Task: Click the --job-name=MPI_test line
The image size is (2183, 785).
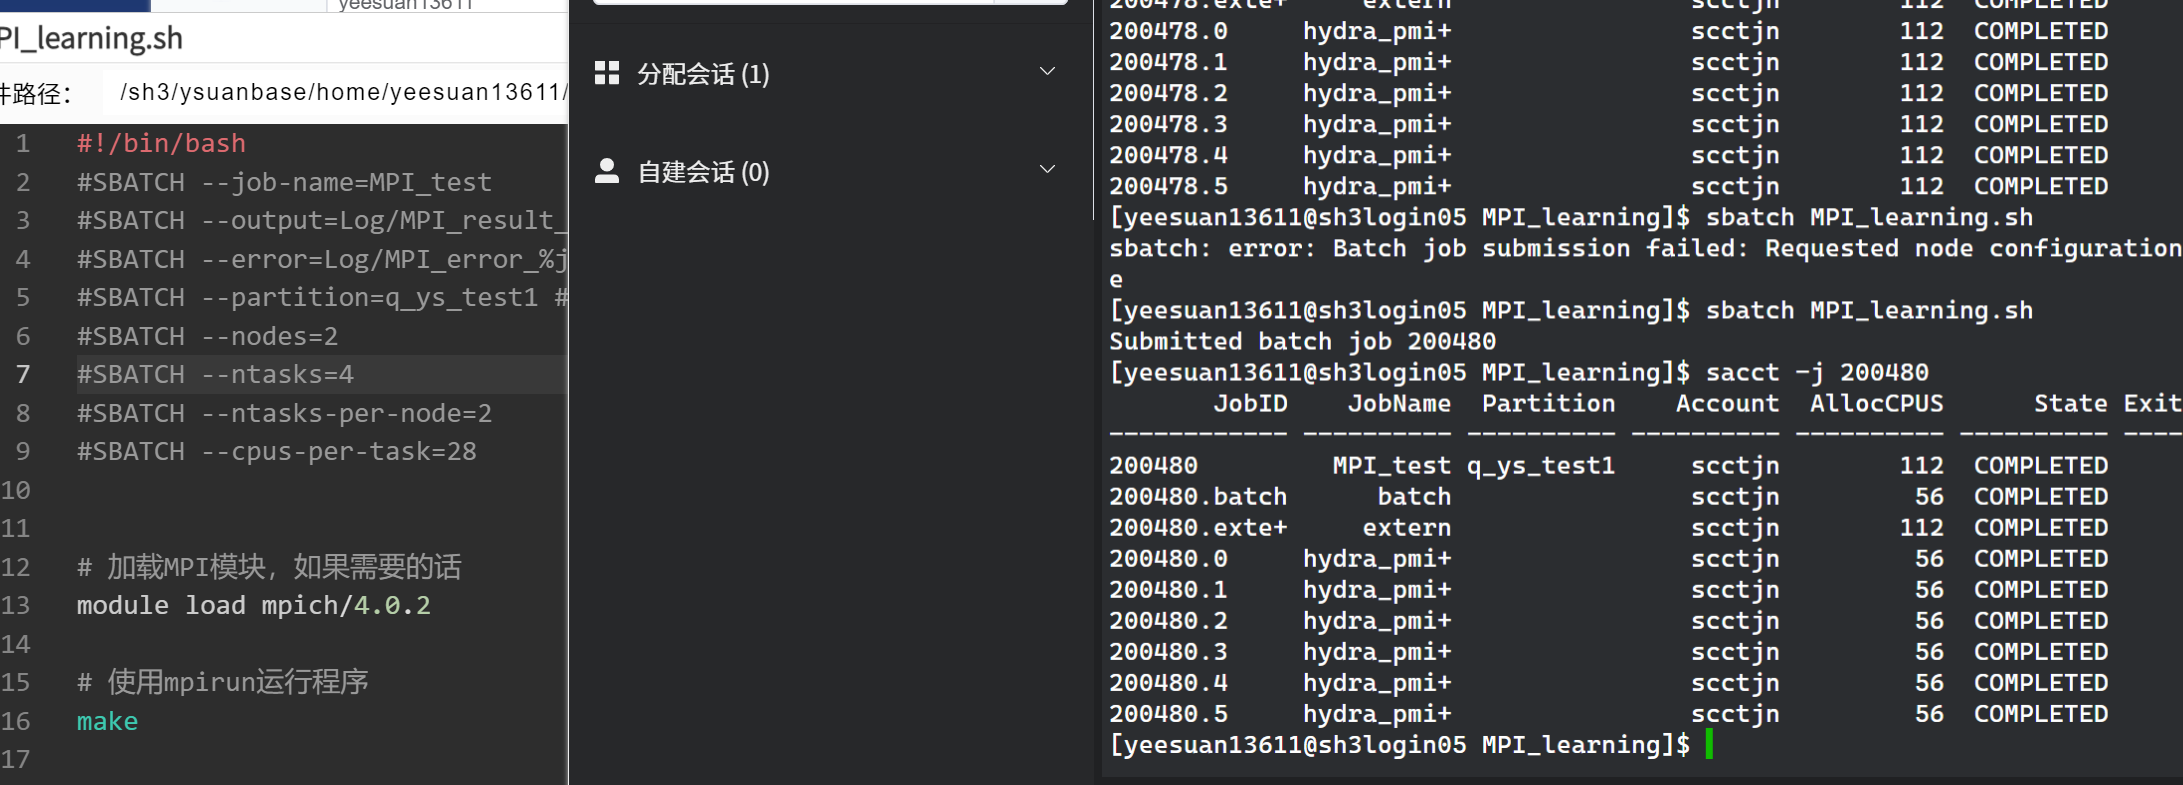Action: pos(284,183)
